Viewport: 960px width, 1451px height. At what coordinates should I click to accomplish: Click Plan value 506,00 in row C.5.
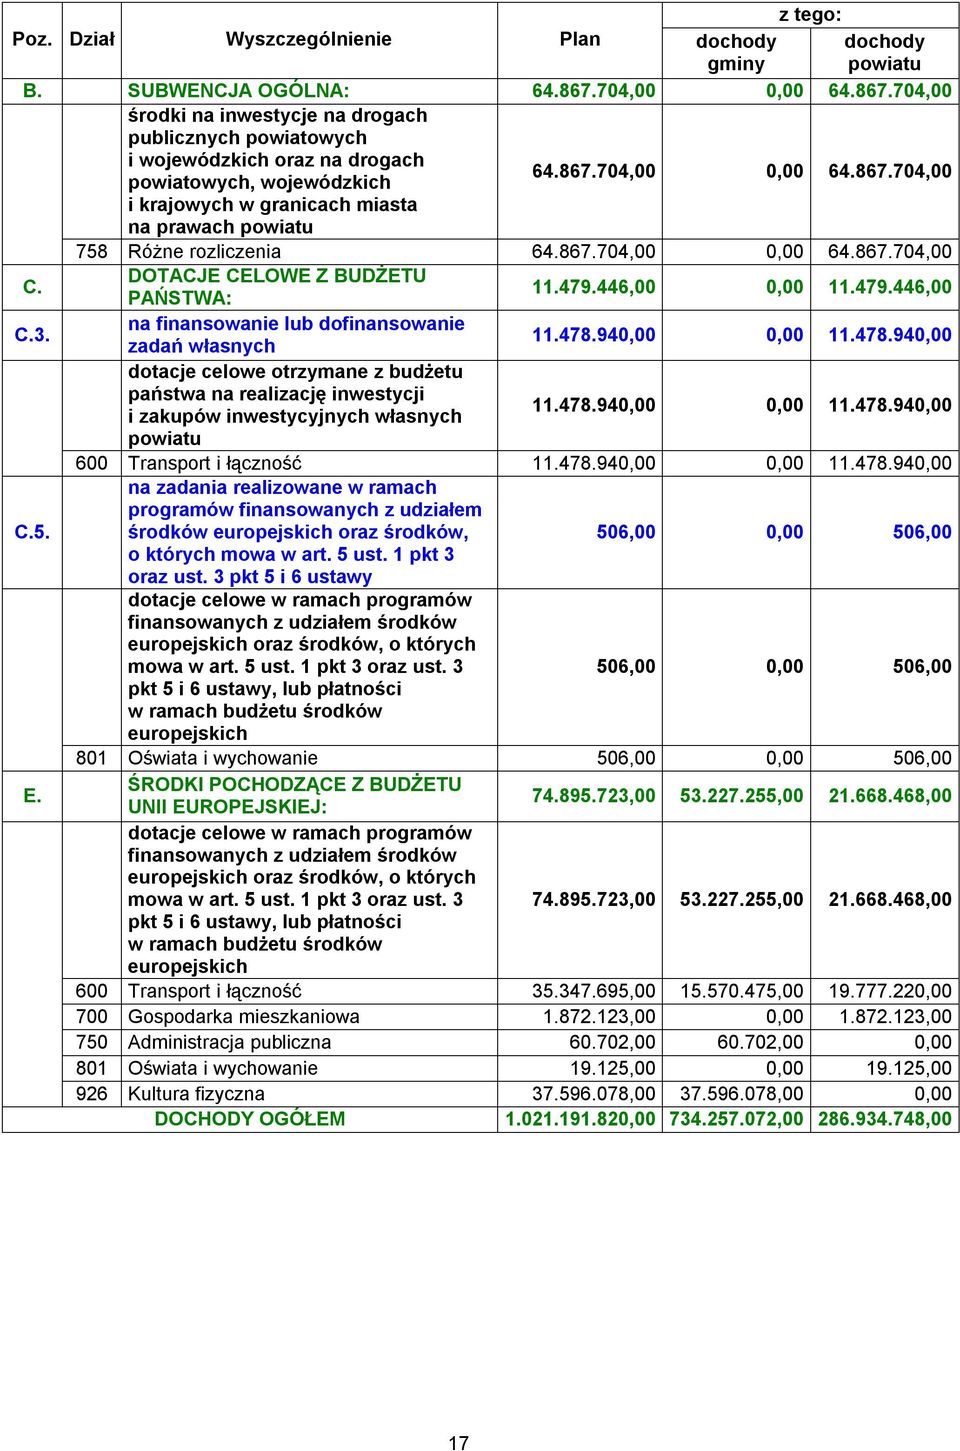point(626,532)
